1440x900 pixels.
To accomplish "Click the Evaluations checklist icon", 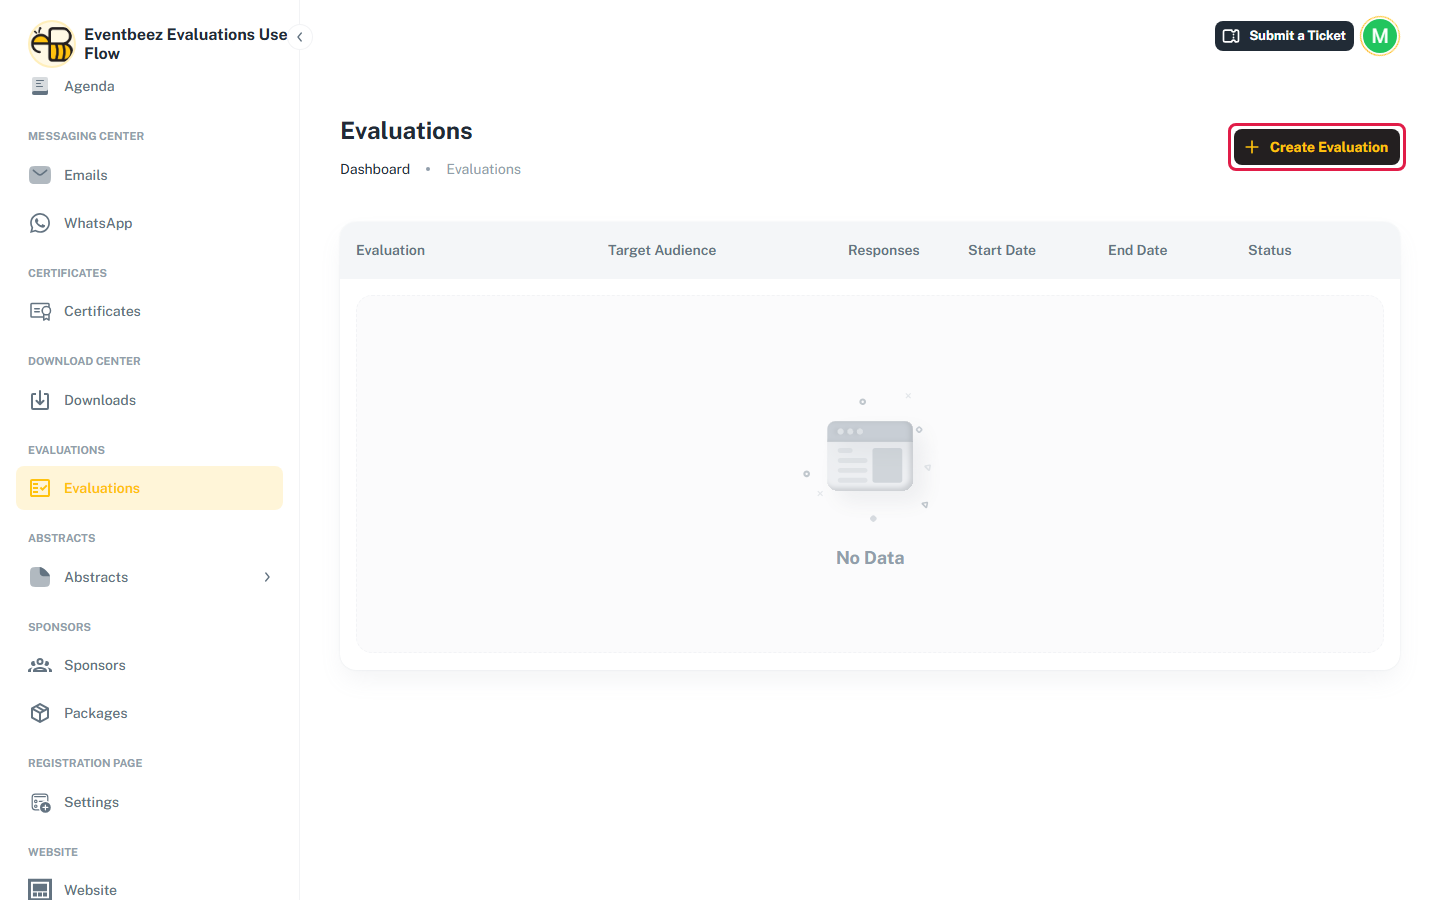I will pyautogui.click(x=40, y=488).
